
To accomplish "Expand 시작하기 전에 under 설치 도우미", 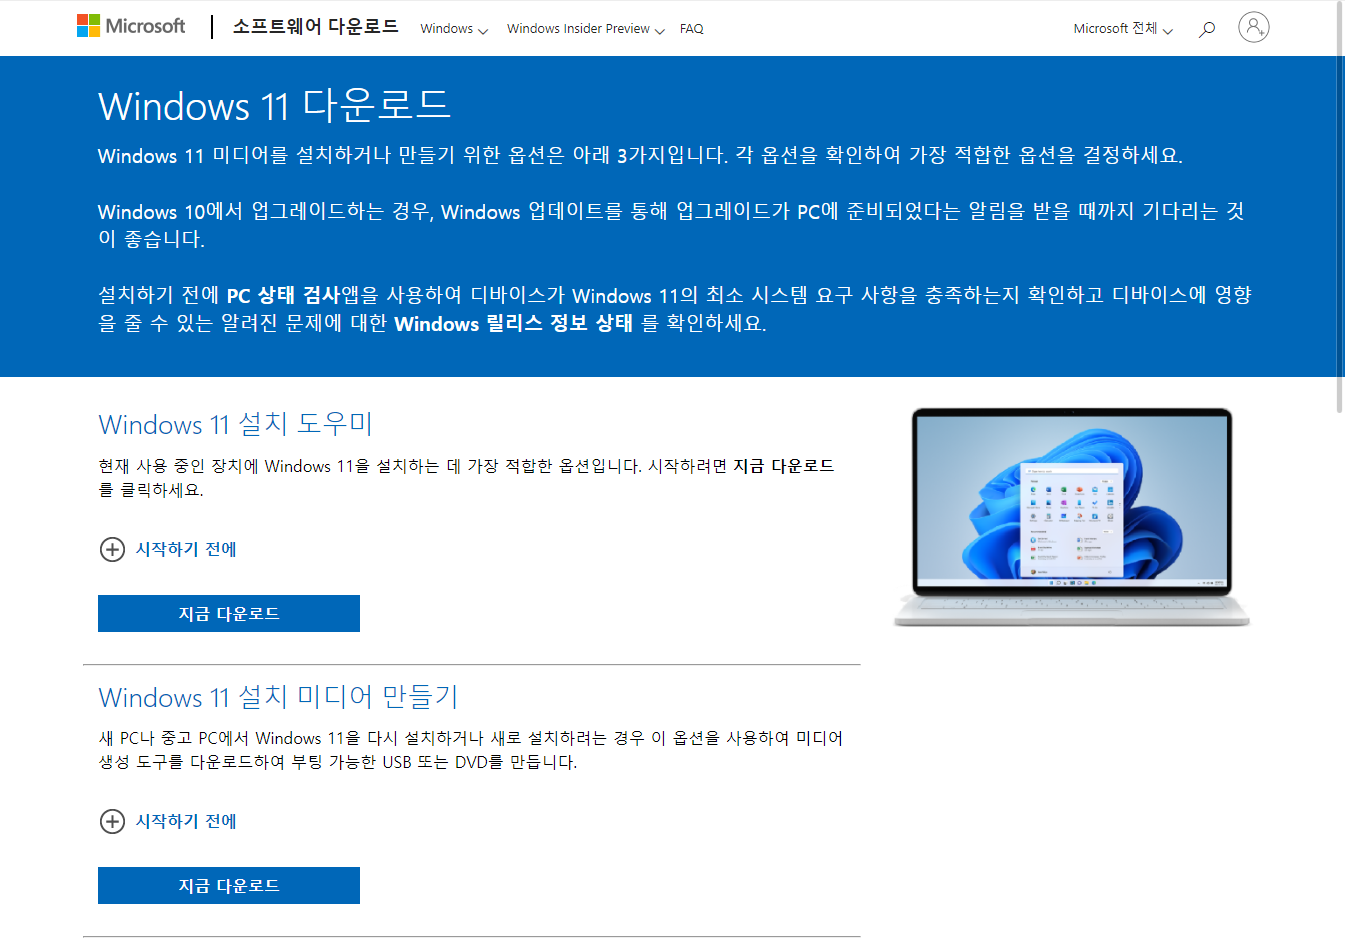I will click(168, 549).
